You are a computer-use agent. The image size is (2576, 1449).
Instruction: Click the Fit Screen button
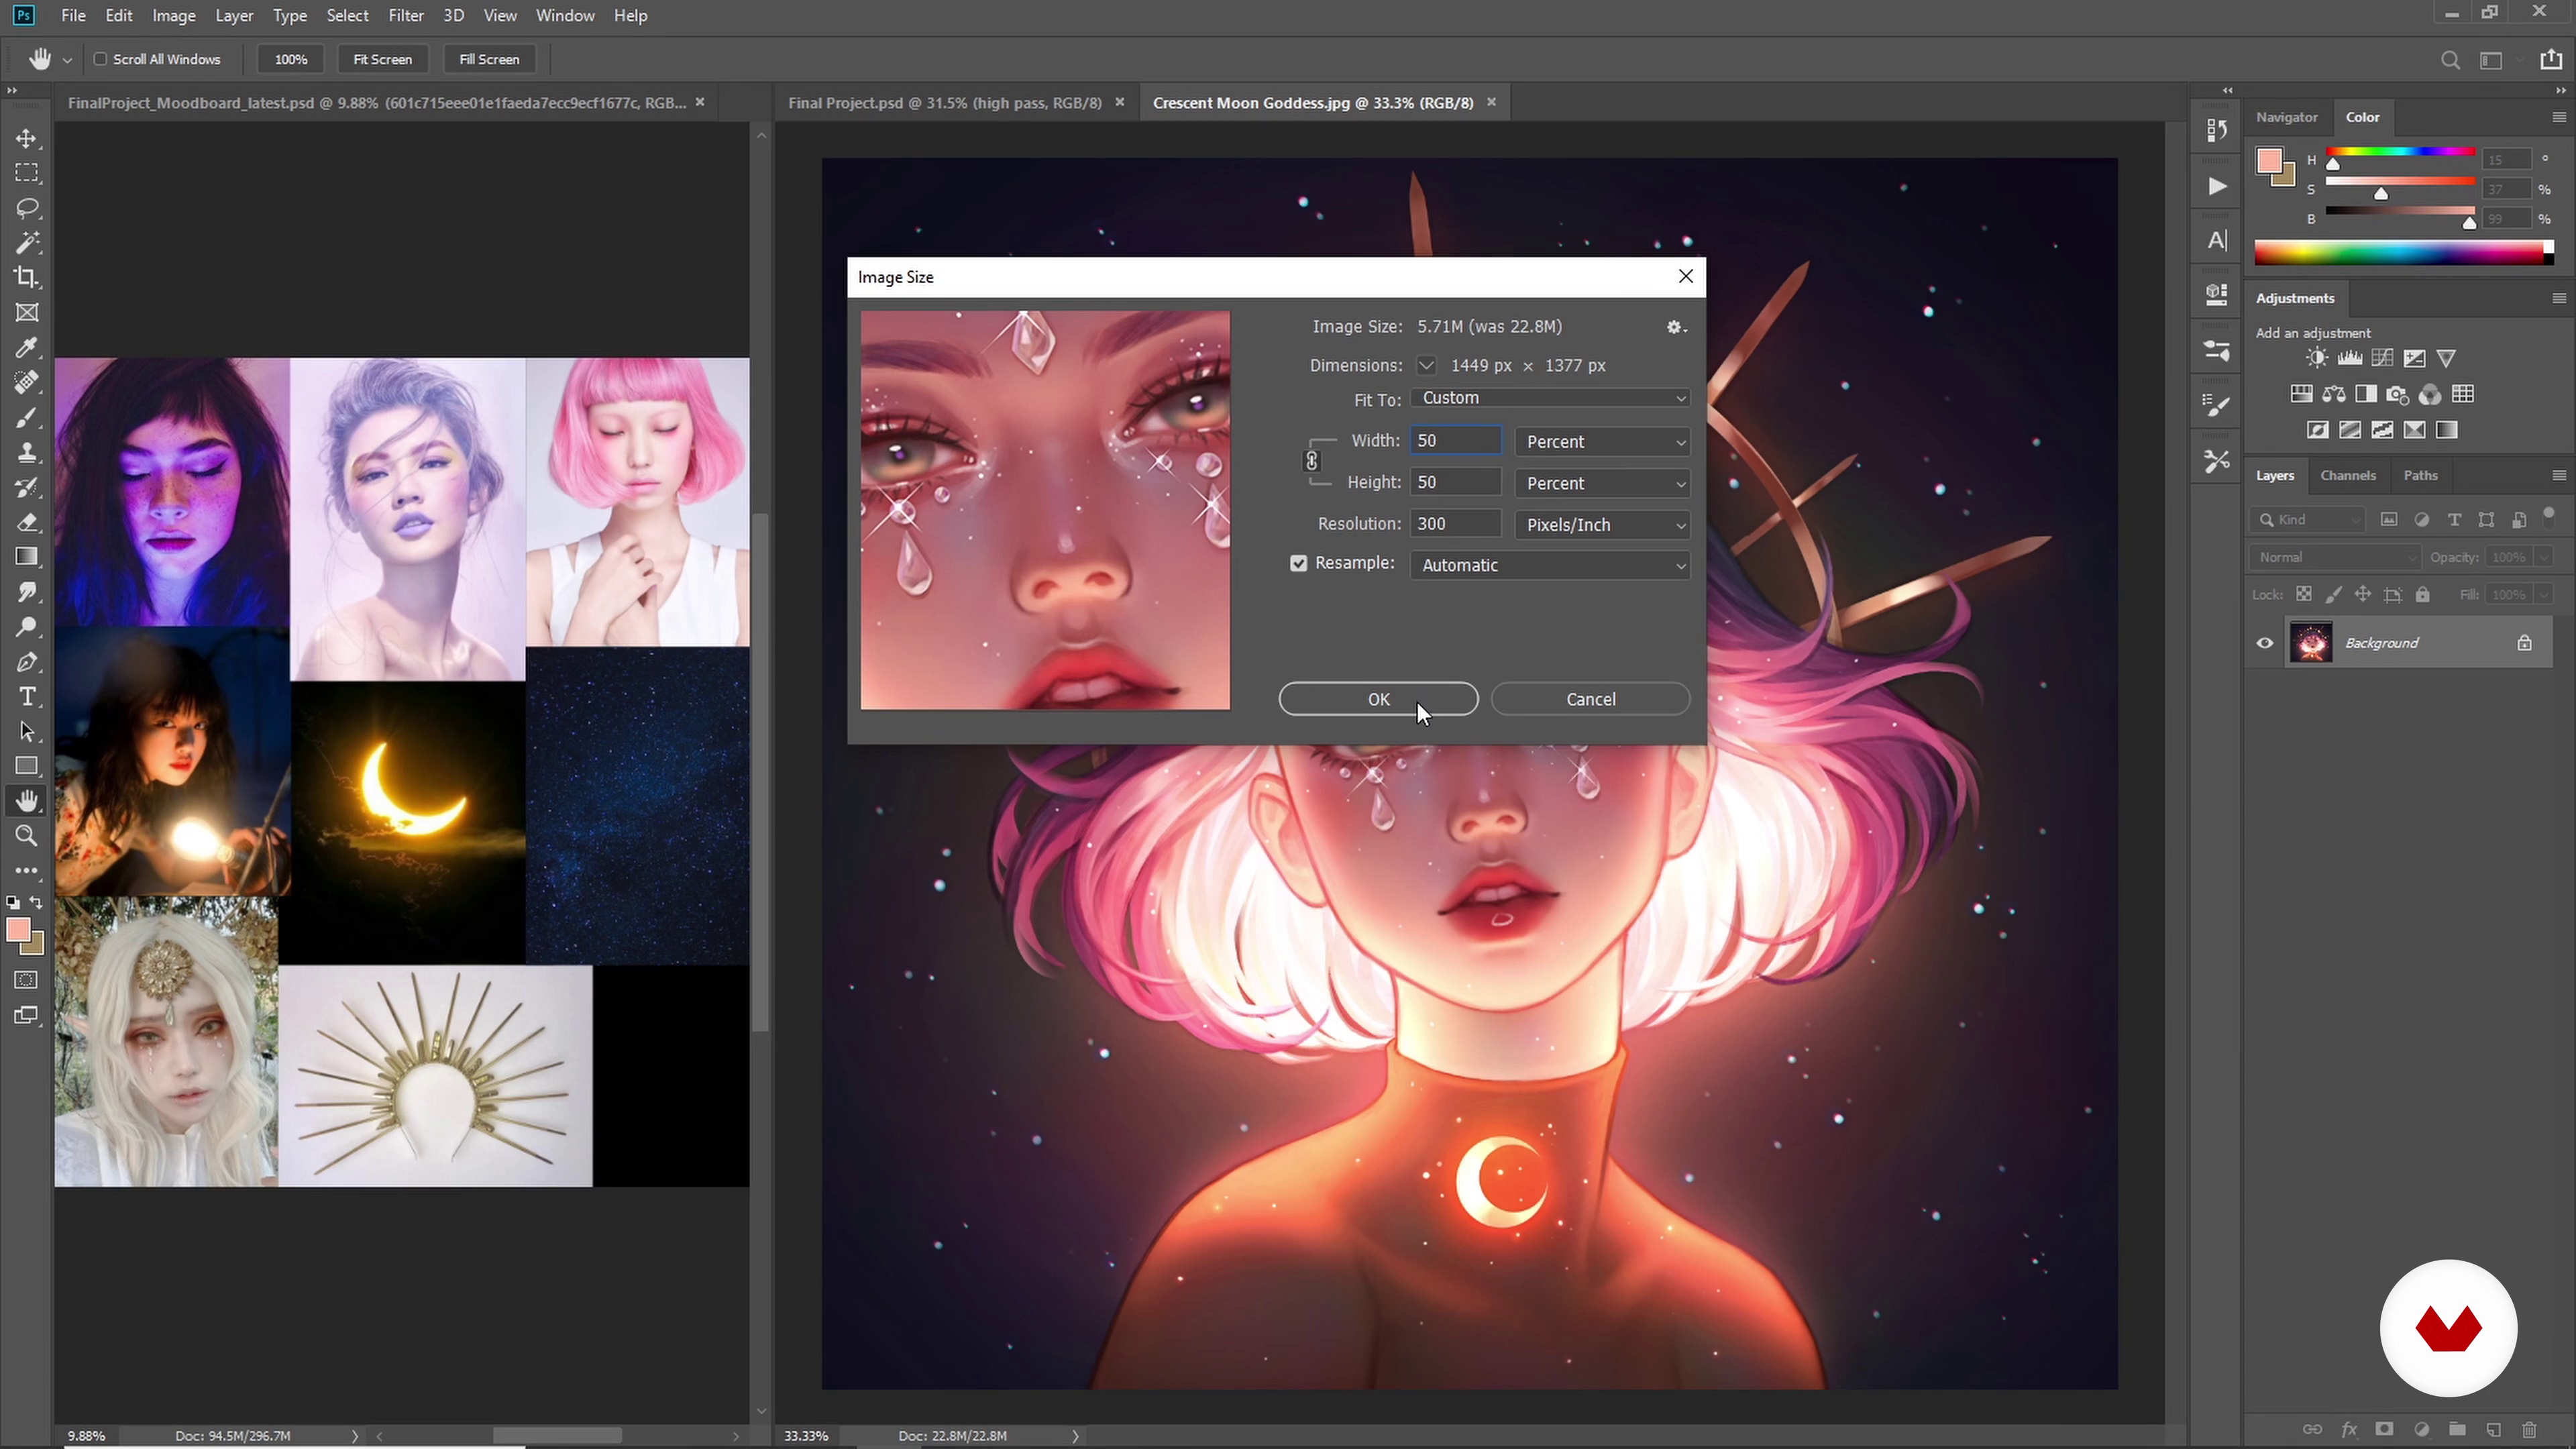pos(382,59)
